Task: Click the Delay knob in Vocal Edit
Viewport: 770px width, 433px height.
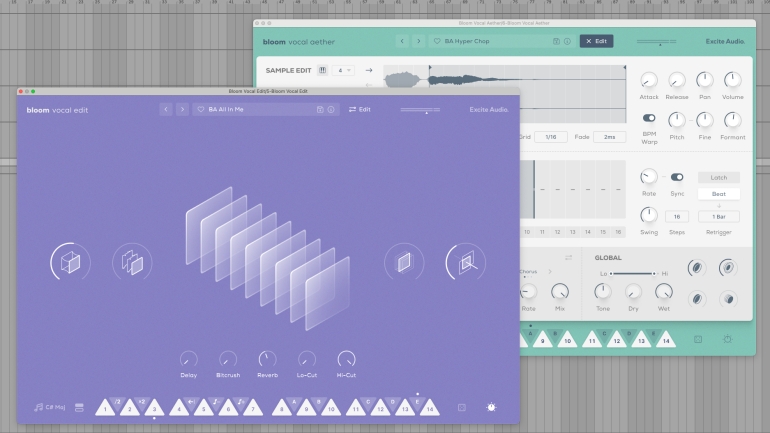Action: click(189, 359)
